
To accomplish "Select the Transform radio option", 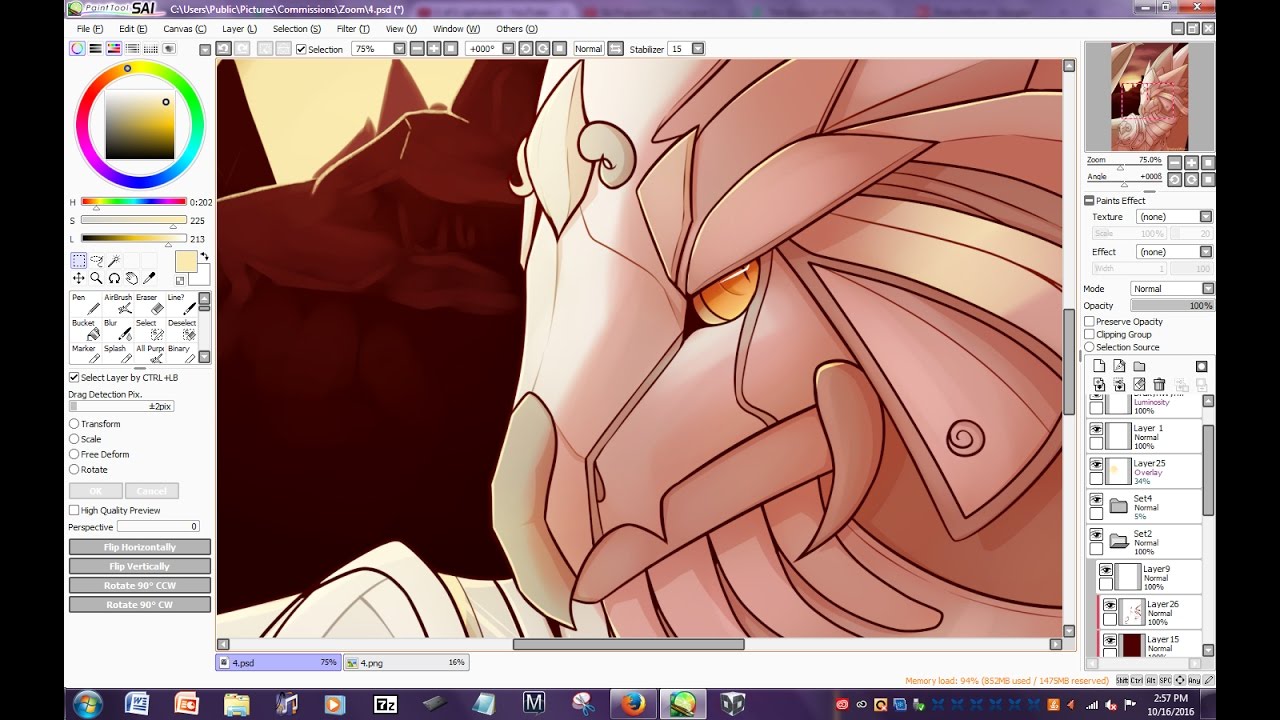I will pos(74,424).
